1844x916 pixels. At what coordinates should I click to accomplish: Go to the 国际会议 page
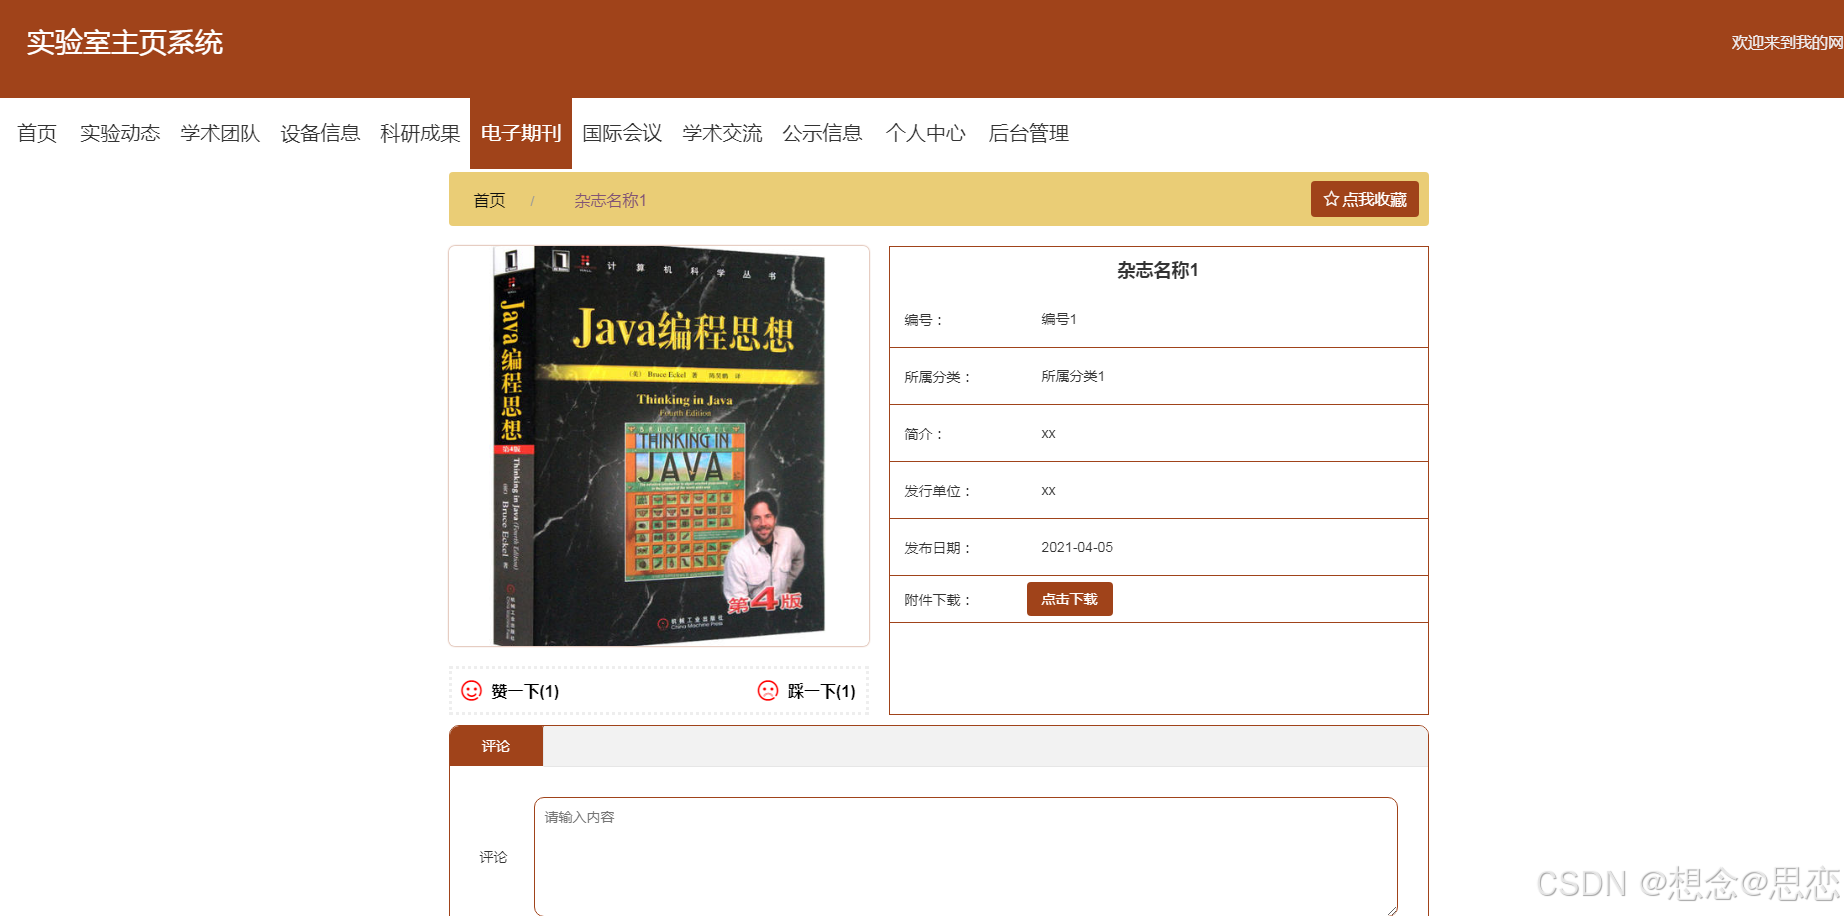coord(622,133)
